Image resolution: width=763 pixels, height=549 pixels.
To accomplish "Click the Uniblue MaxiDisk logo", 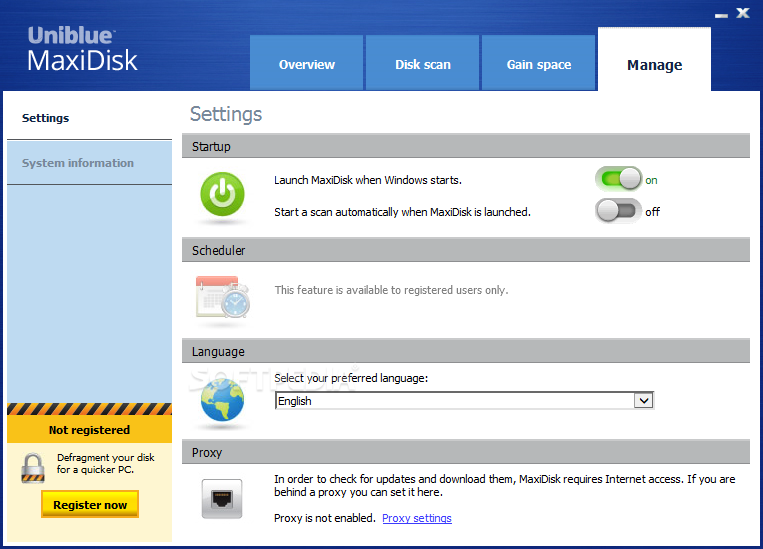I will coord(82,50).
